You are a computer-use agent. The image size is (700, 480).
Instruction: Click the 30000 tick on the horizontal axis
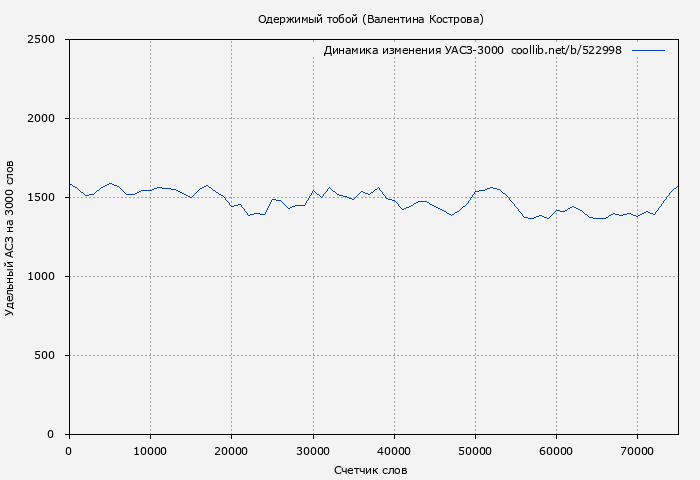[313, 452]
